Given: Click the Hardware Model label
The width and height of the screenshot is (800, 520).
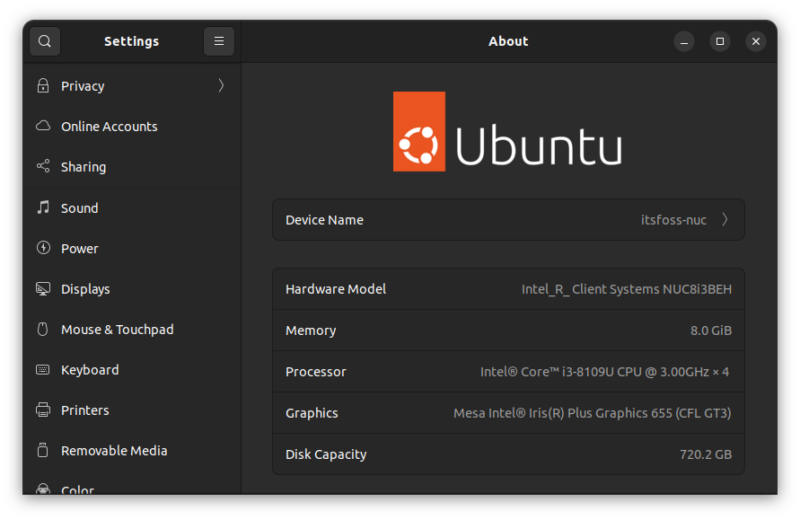Looking at the screenshot, I should click(x=335, y=289).
